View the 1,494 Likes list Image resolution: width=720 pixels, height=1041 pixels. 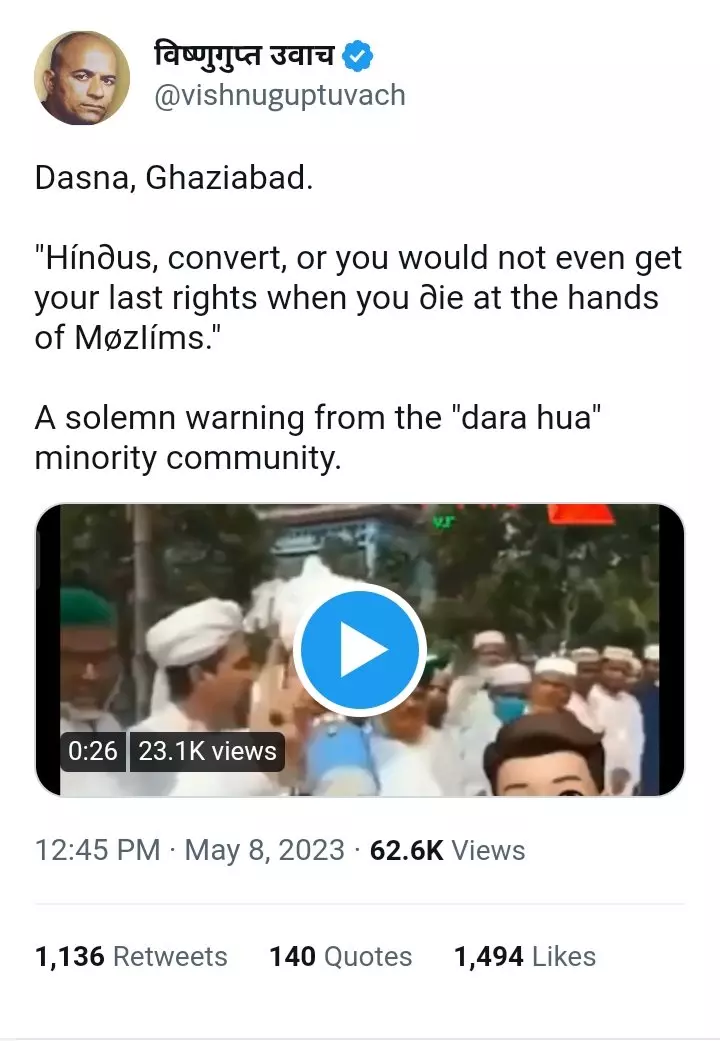click(x=525, y=957)
